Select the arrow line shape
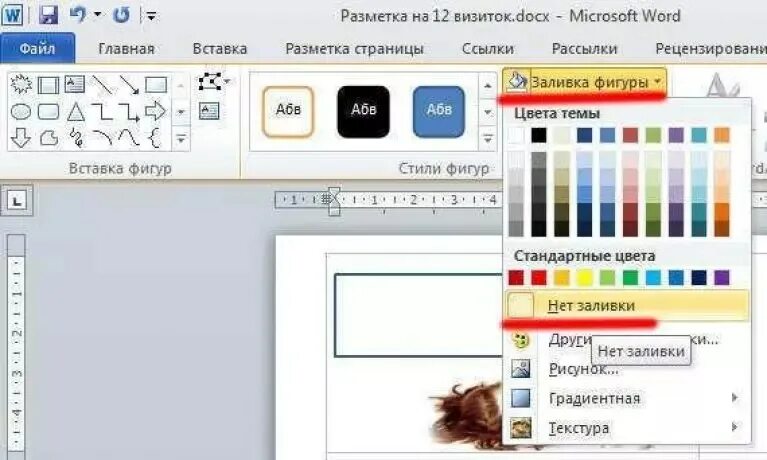Viewport: 767px width, 460px height. 129,85
